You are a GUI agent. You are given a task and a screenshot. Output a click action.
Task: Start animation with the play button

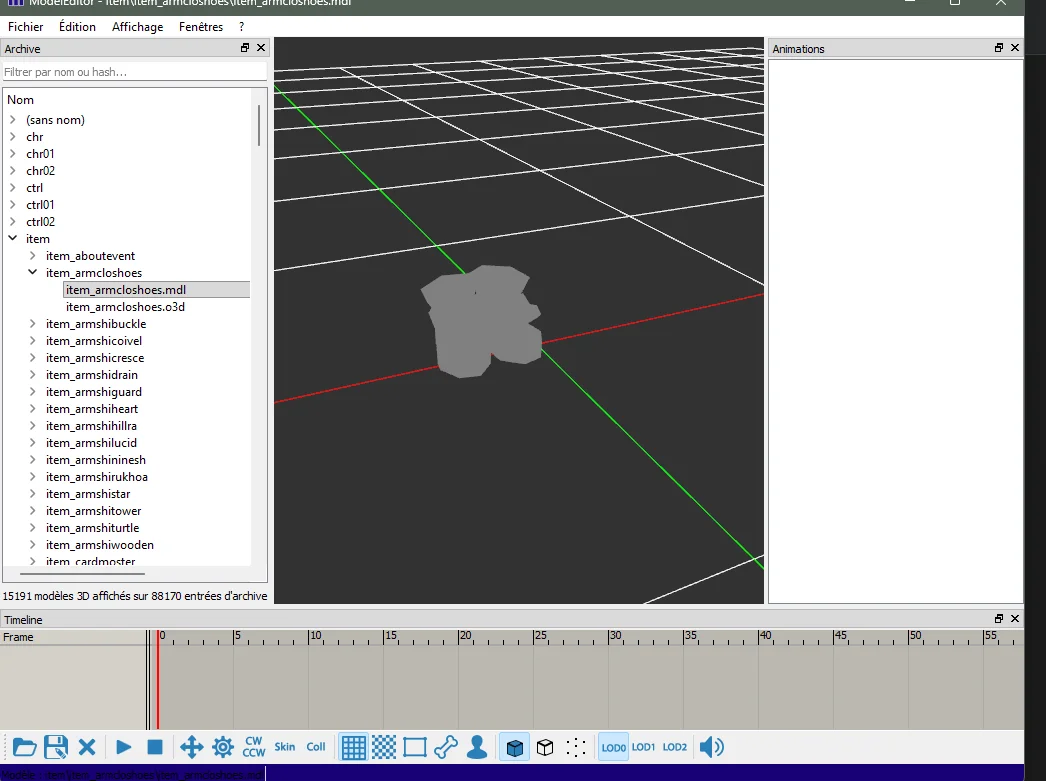(x=123, y=747)
